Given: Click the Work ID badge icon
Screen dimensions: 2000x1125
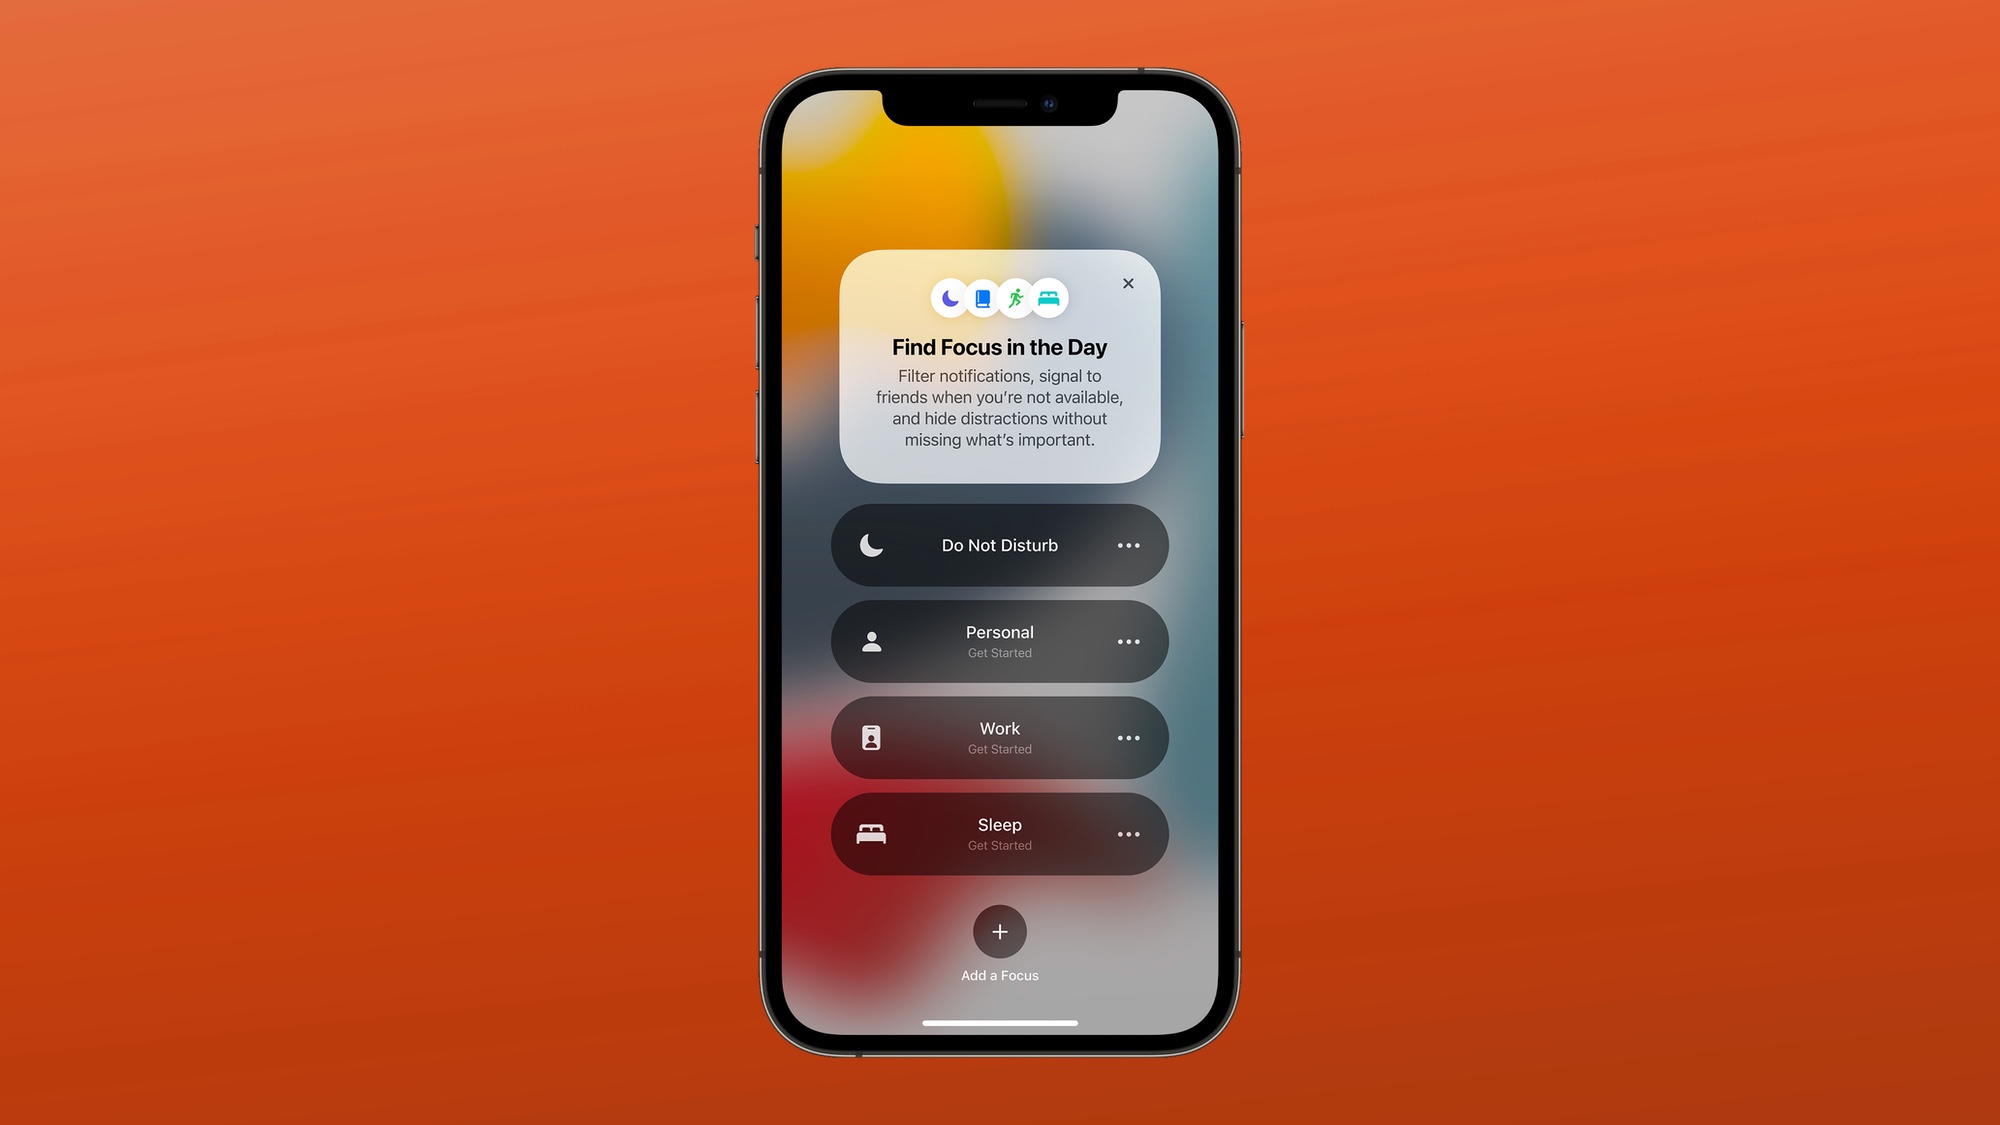Looking at the screenshot, I should (x=870, y=738).
